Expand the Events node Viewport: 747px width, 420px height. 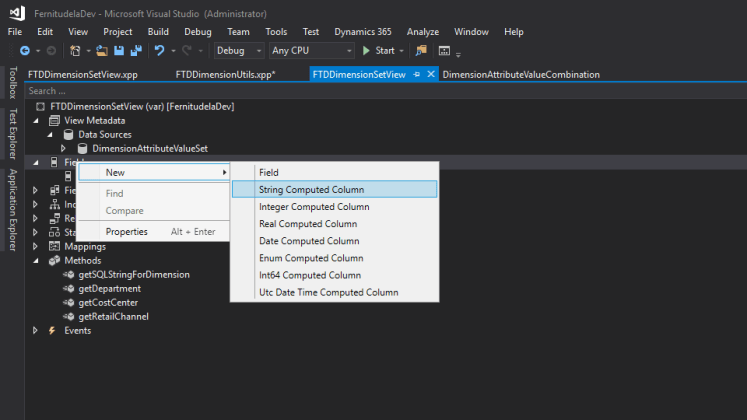click(x=35, y=330)
